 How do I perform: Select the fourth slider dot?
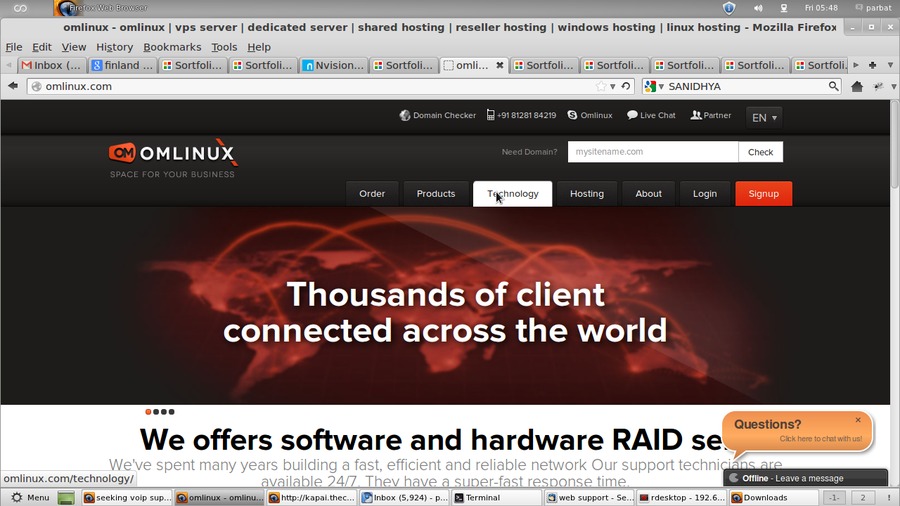171,411
